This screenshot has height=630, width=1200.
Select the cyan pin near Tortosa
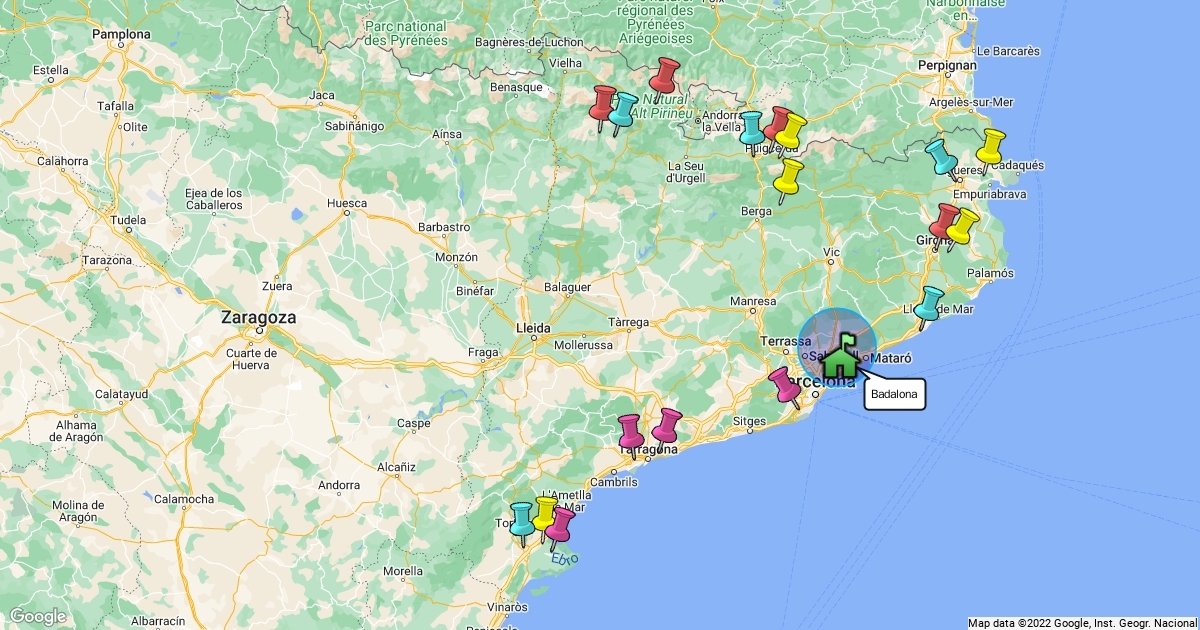point(522,519)
